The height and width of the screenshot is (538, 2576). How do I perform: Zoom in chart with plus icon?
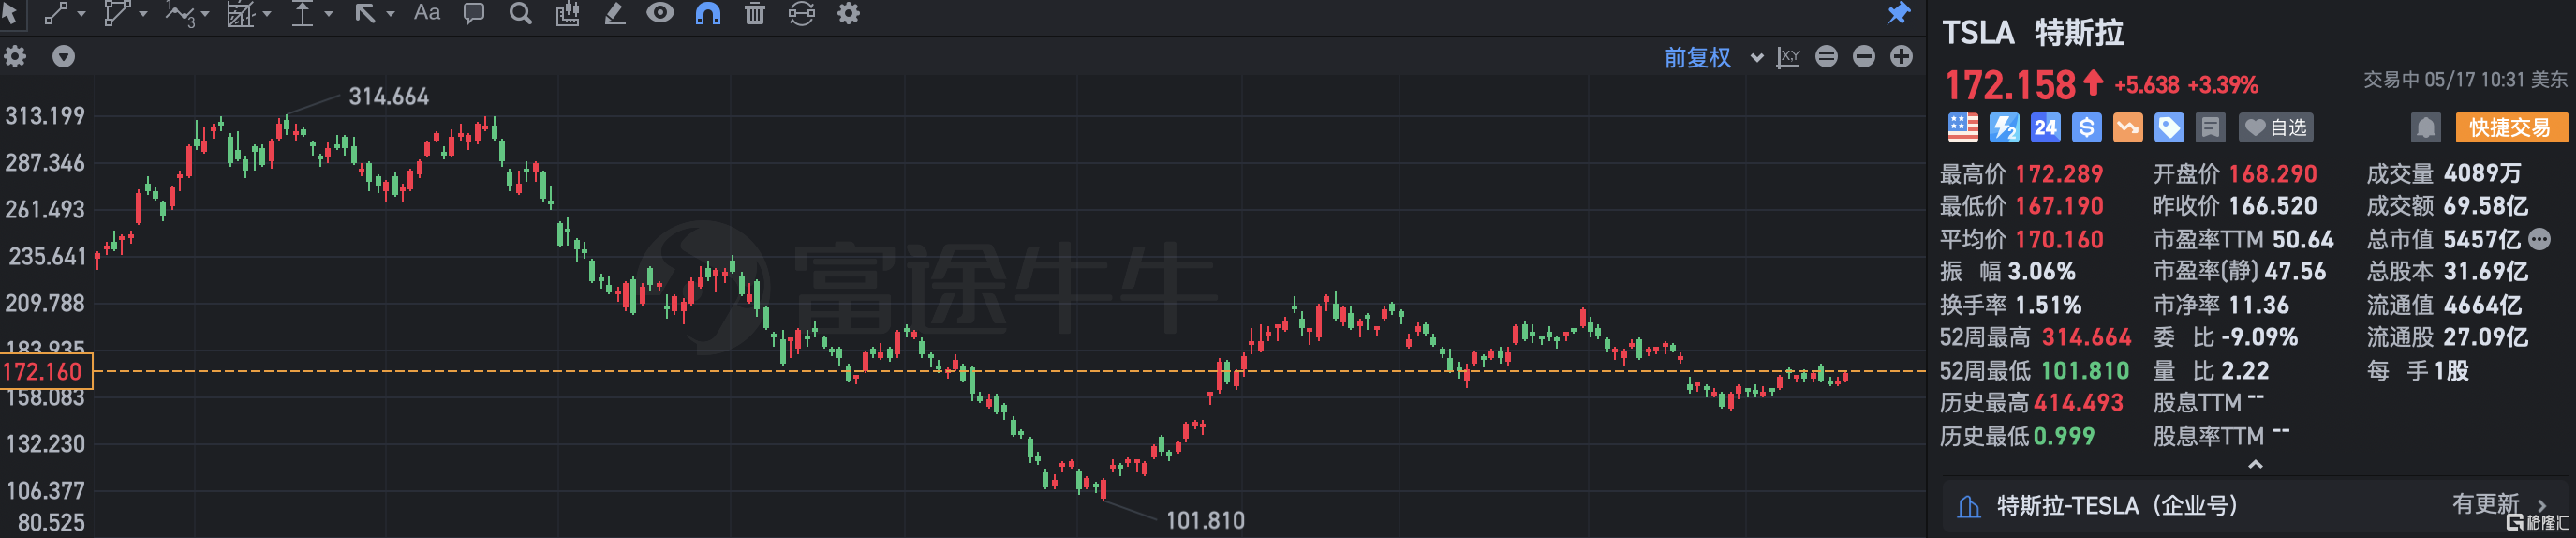[1901, 56]
